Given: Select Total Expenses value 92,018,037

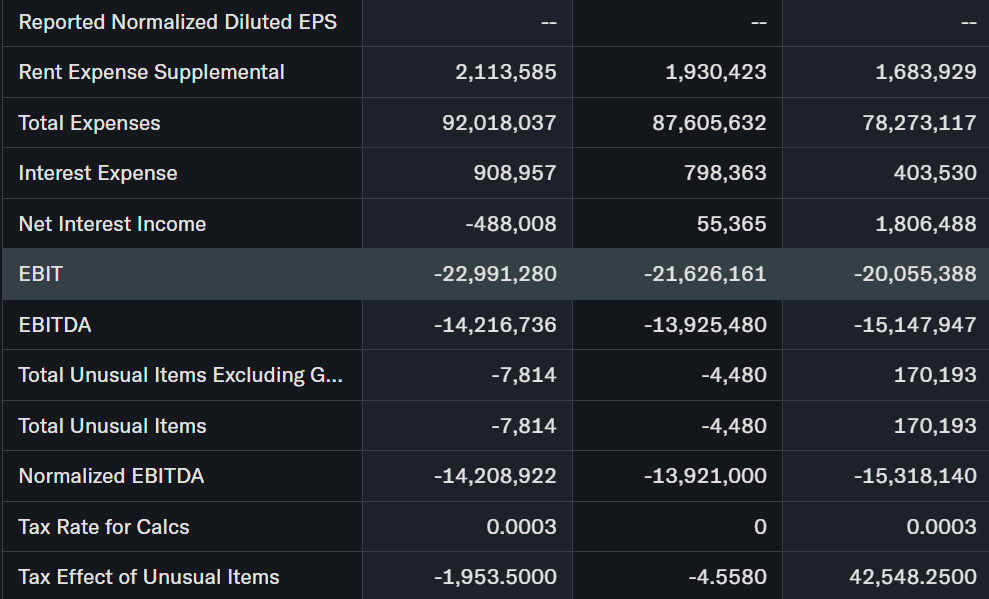Looking at the screenshot, I should coord(499,123).
